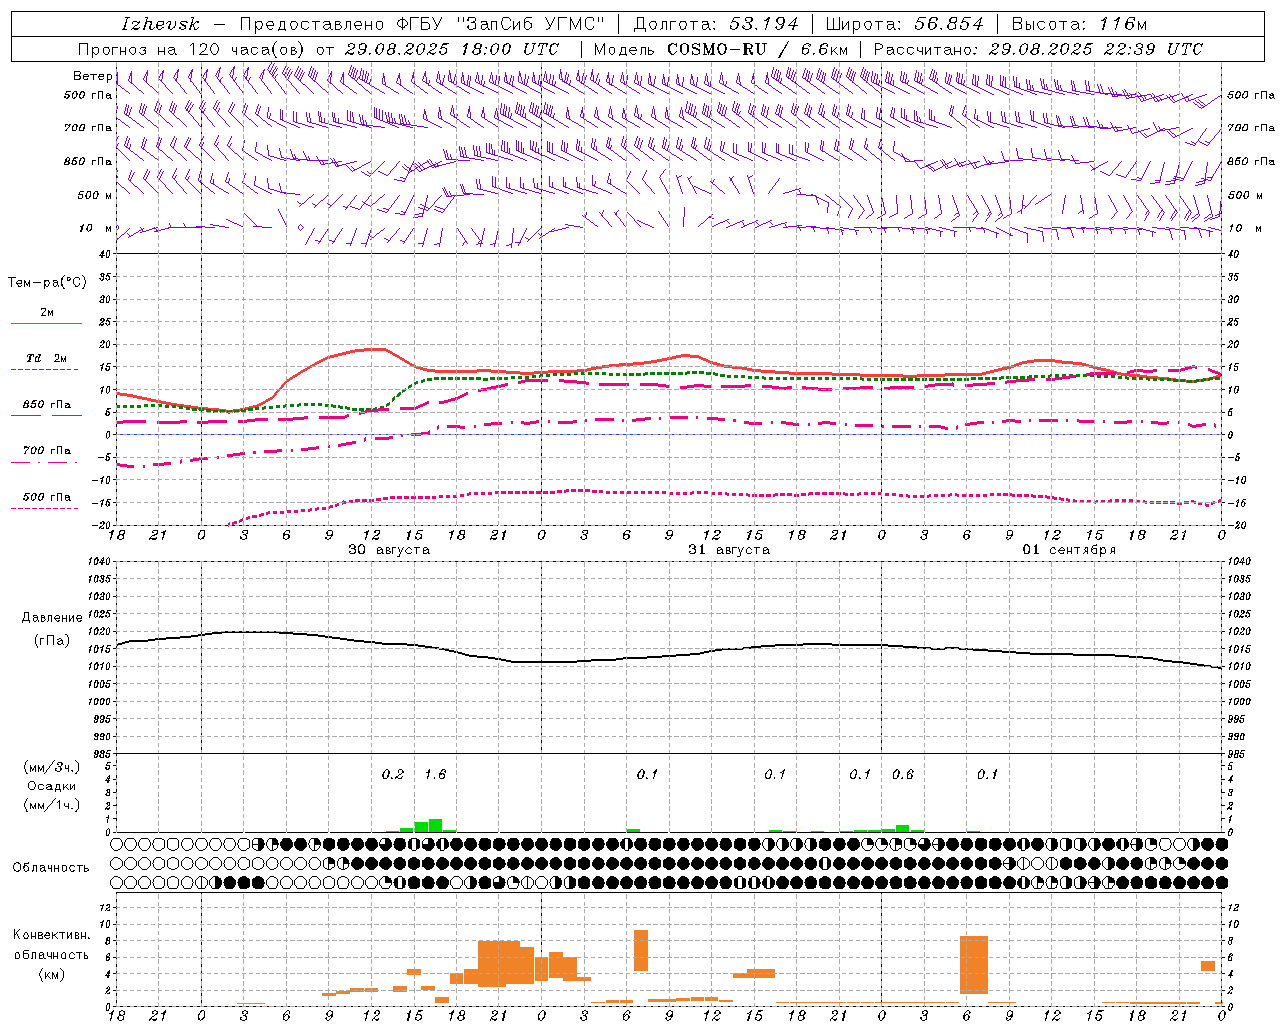Select the 'Долгота: 53.194' longitude value
The image size is (1280, 1024).
pos(716,24)
